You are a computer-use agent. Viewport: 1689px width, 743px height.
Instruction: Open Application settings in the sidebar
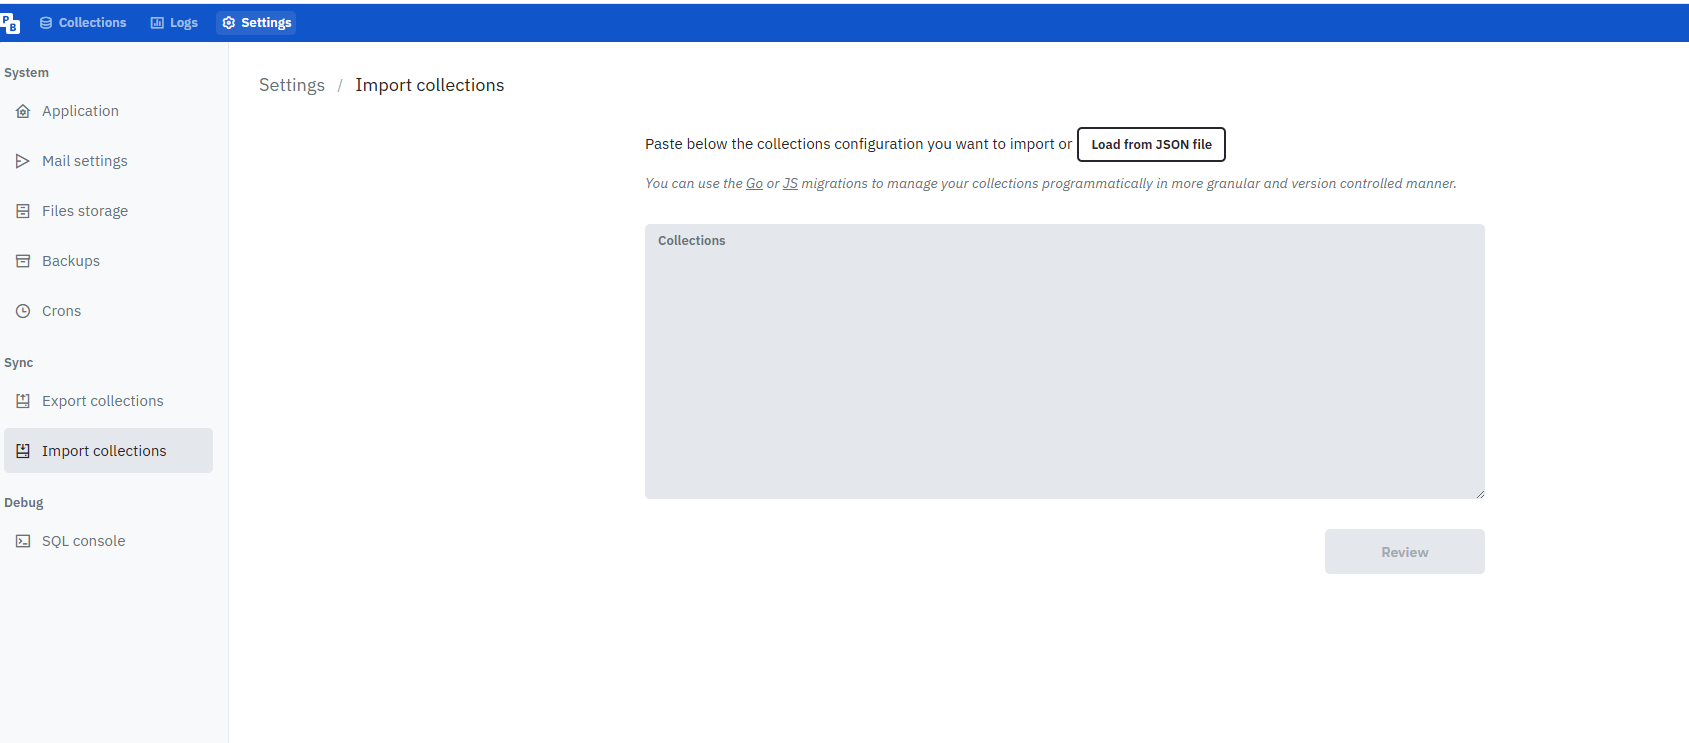(x=108, y=111)
